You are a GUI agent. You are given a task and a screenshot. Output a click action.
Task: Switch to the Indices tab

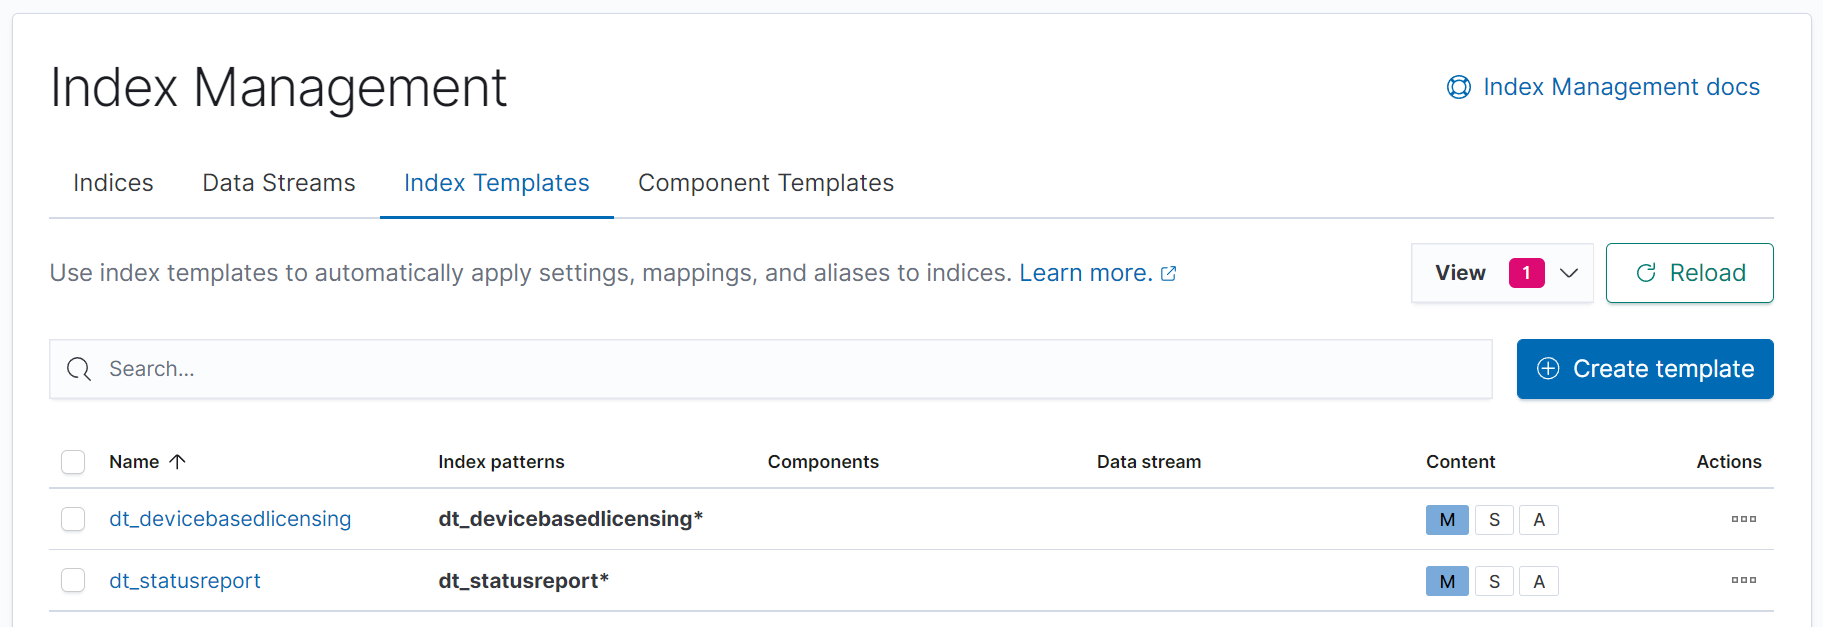click(x=113, y=183)
